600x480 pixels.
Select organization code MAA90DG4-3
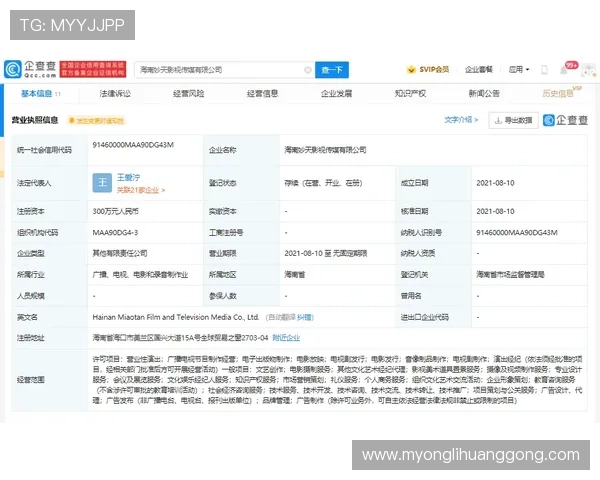[115, 233]
